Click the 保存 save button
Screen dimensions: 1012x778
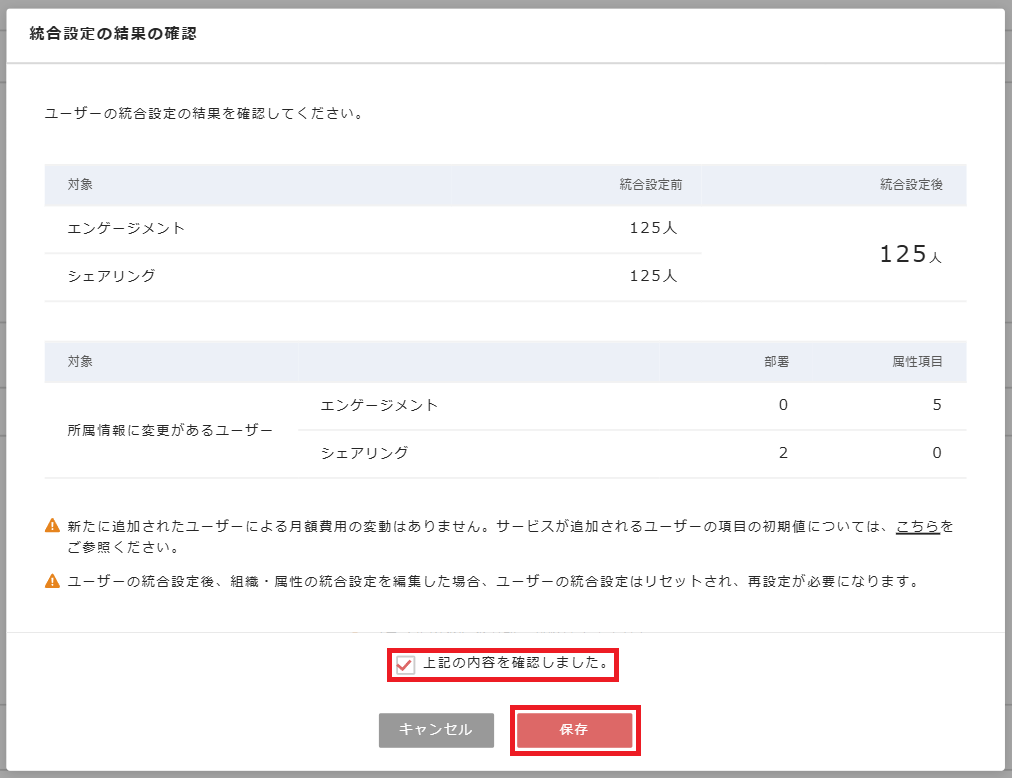pos(575,730)
